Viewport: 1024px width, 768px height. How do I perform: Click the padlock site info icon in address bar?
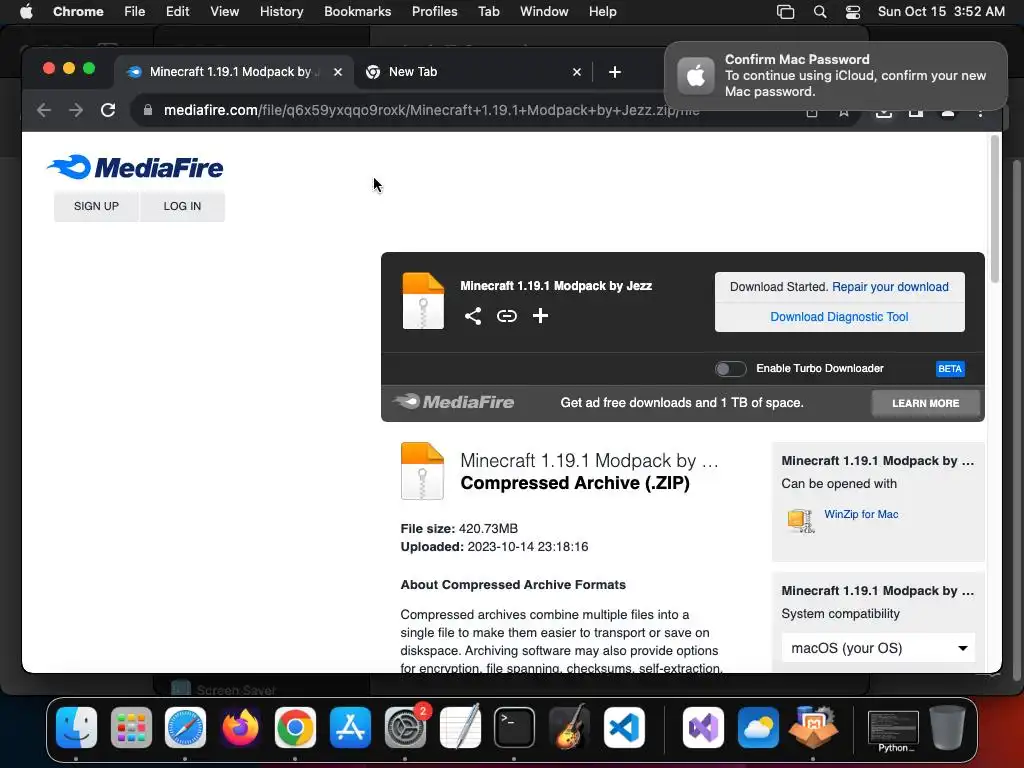[148, 110]
